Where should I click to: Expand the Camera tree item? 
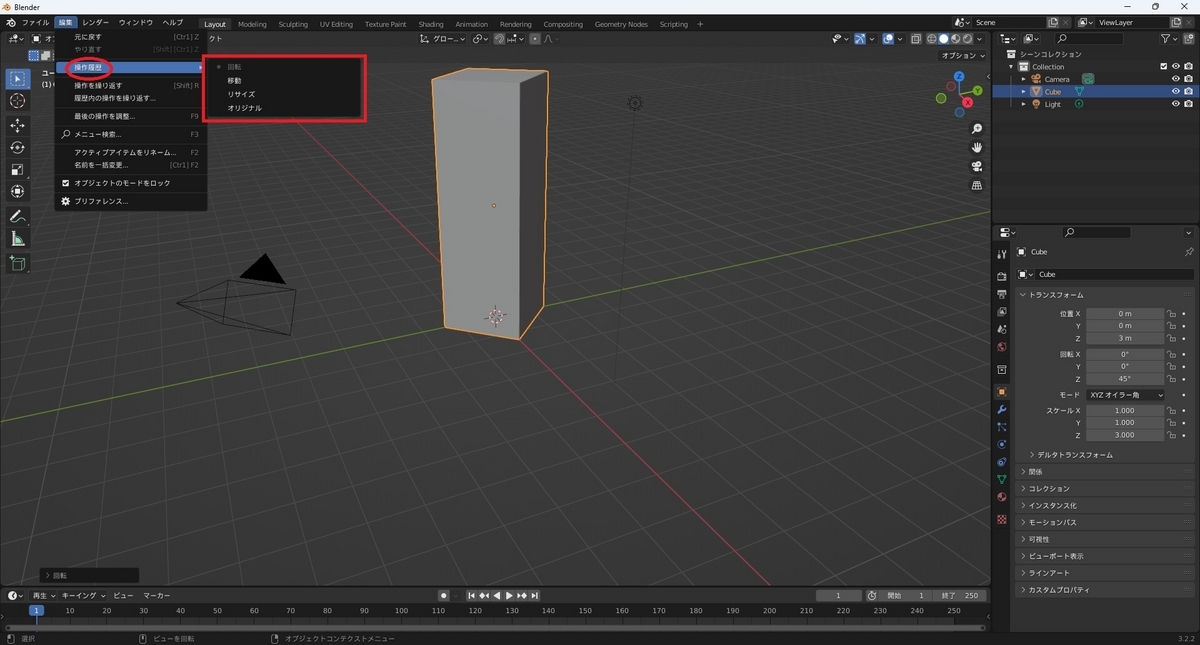(1023, 79)
